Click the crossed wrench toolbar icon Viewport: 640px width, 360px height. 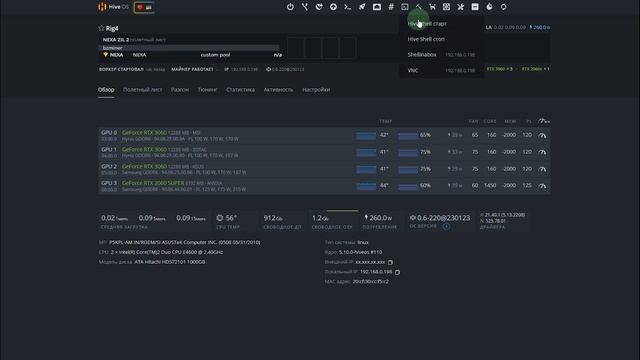point(461,7)
